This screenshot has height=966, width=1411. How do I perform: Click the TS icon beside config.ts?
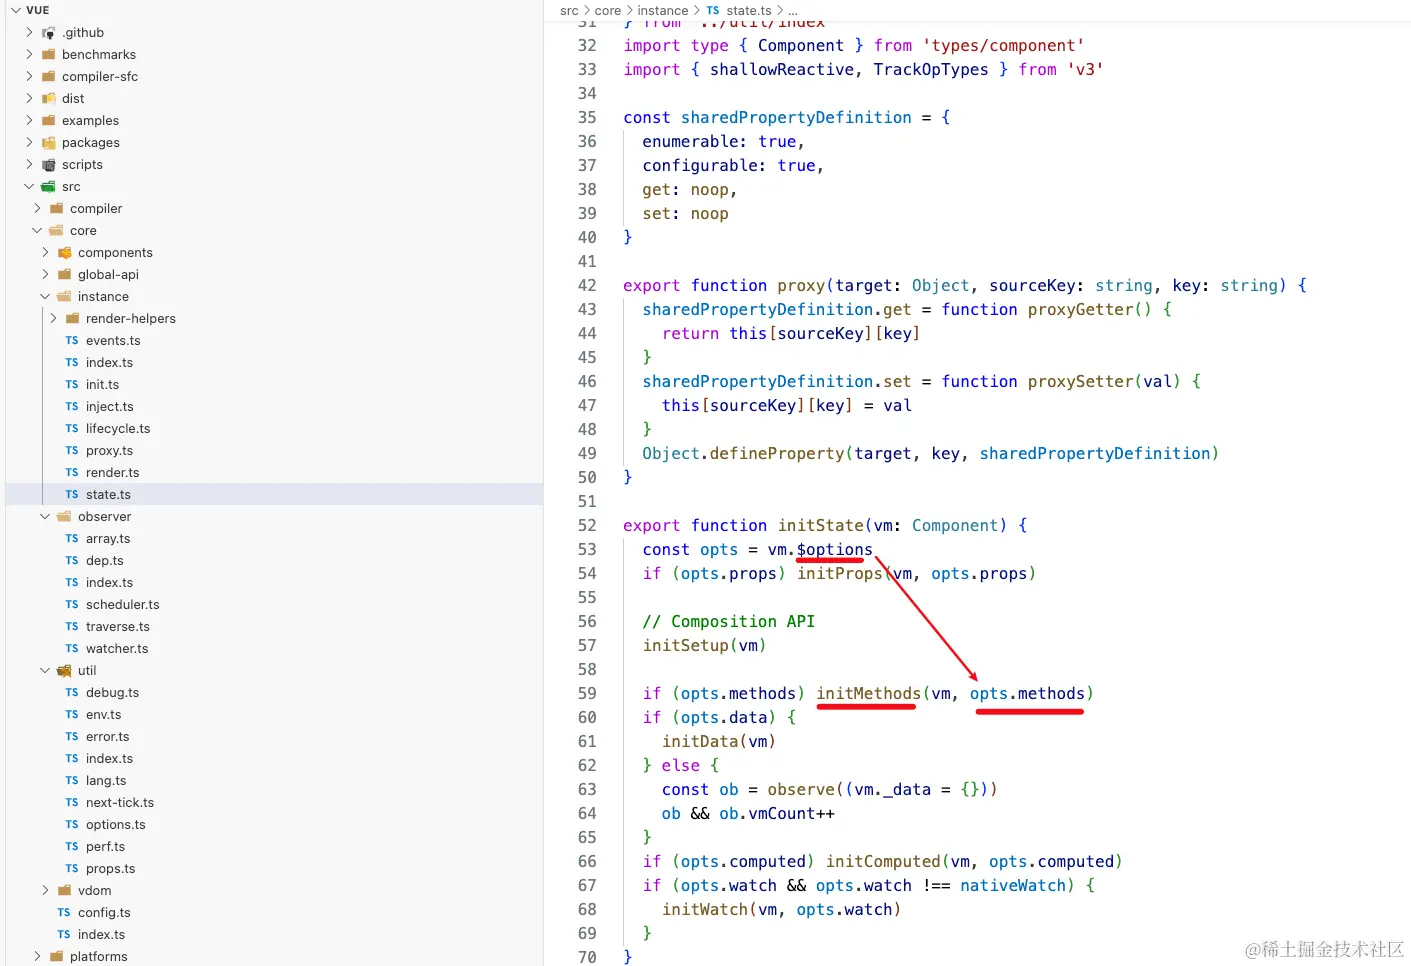click(64, 913)
